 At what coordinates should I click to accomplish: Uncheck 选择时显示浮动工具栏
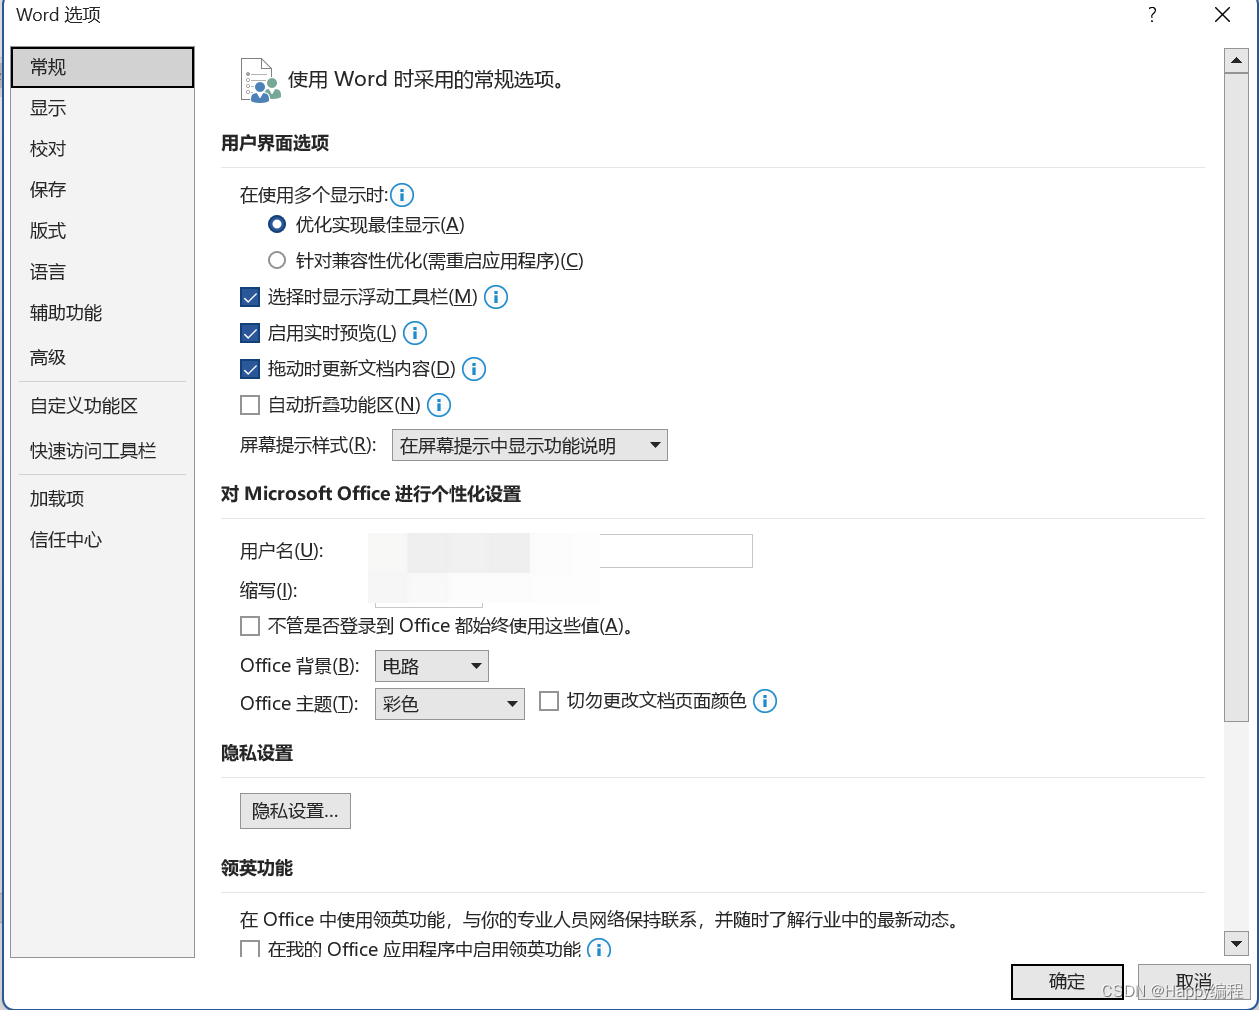pos(250,297)
